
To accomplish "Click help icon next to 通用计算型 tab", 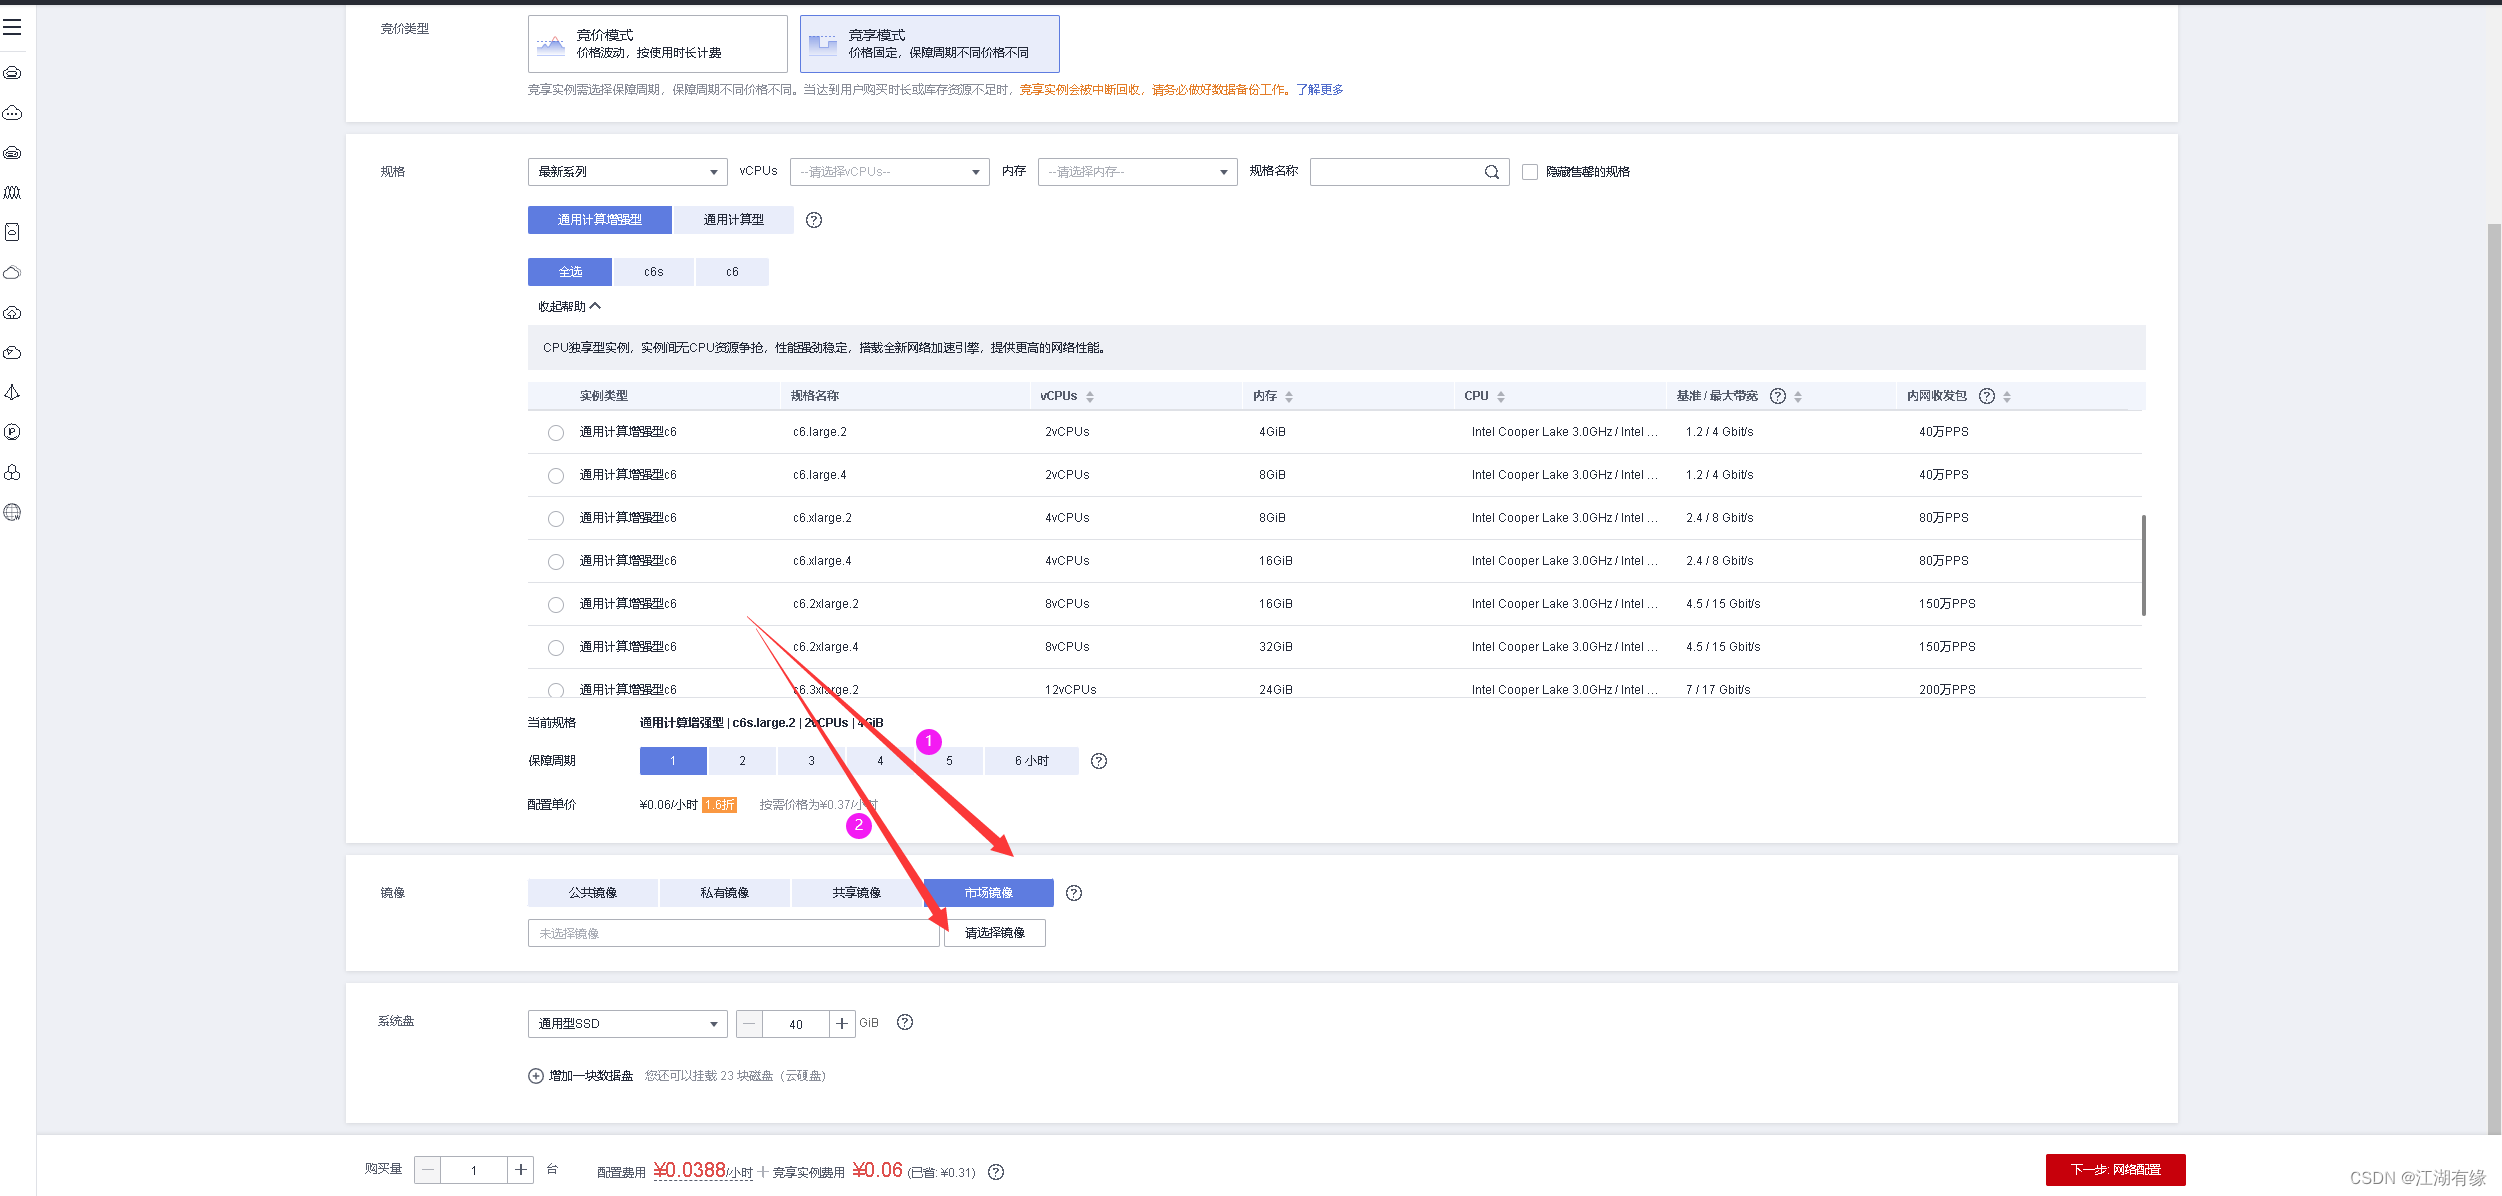I will coord(814,220).
